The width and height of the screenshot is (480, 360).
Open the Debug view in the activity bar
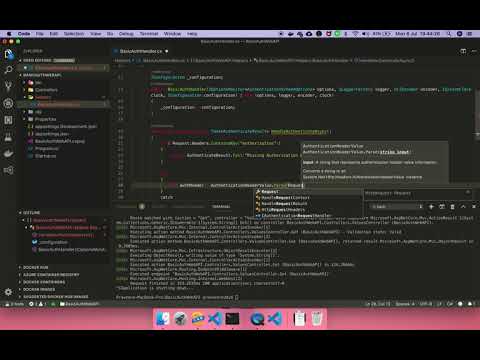[x=9, y=103]
